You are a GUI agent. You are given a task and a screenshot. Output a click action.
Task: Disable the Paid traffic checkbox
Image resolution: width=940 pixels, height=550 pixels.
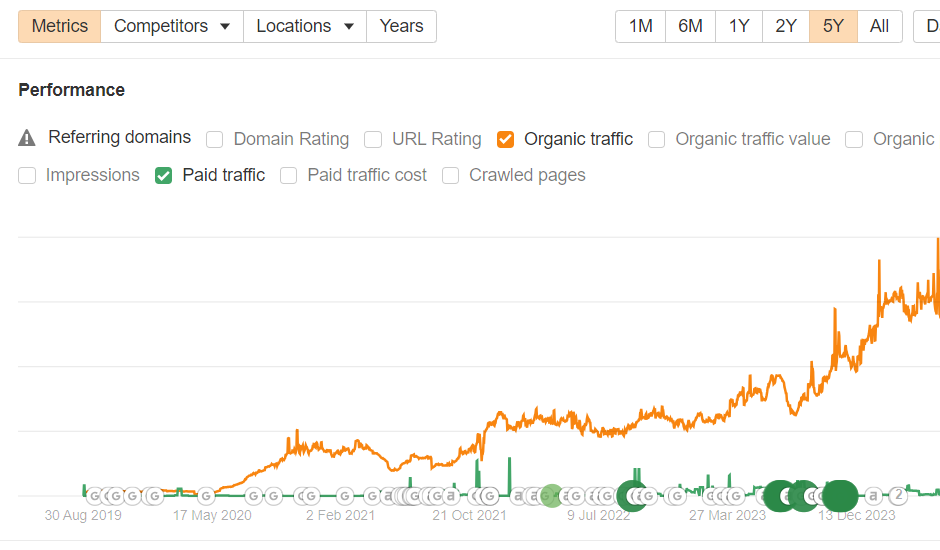(163, 175)
